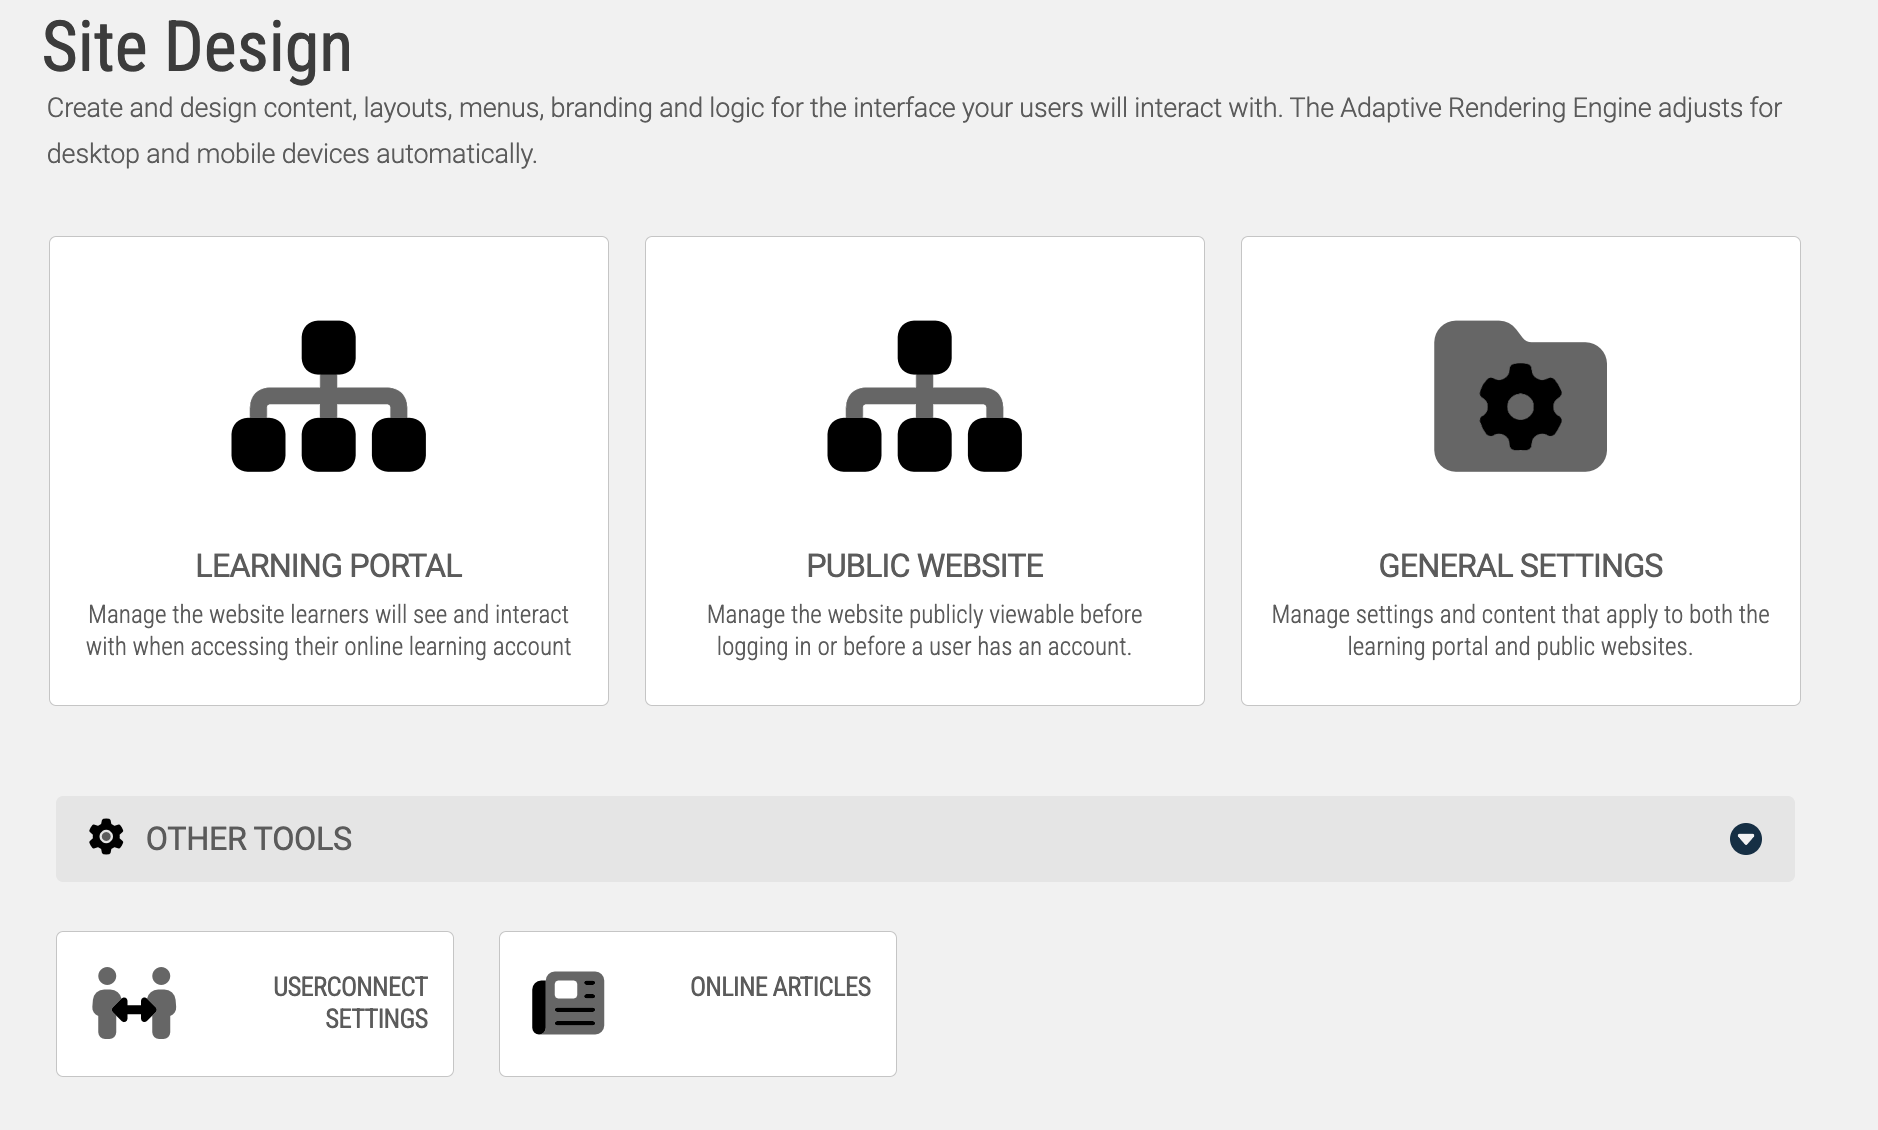Image resolution: width=1878 pixels, height=1130 pixels.
Task: Click the Site Design page heading
Action: 197,47
